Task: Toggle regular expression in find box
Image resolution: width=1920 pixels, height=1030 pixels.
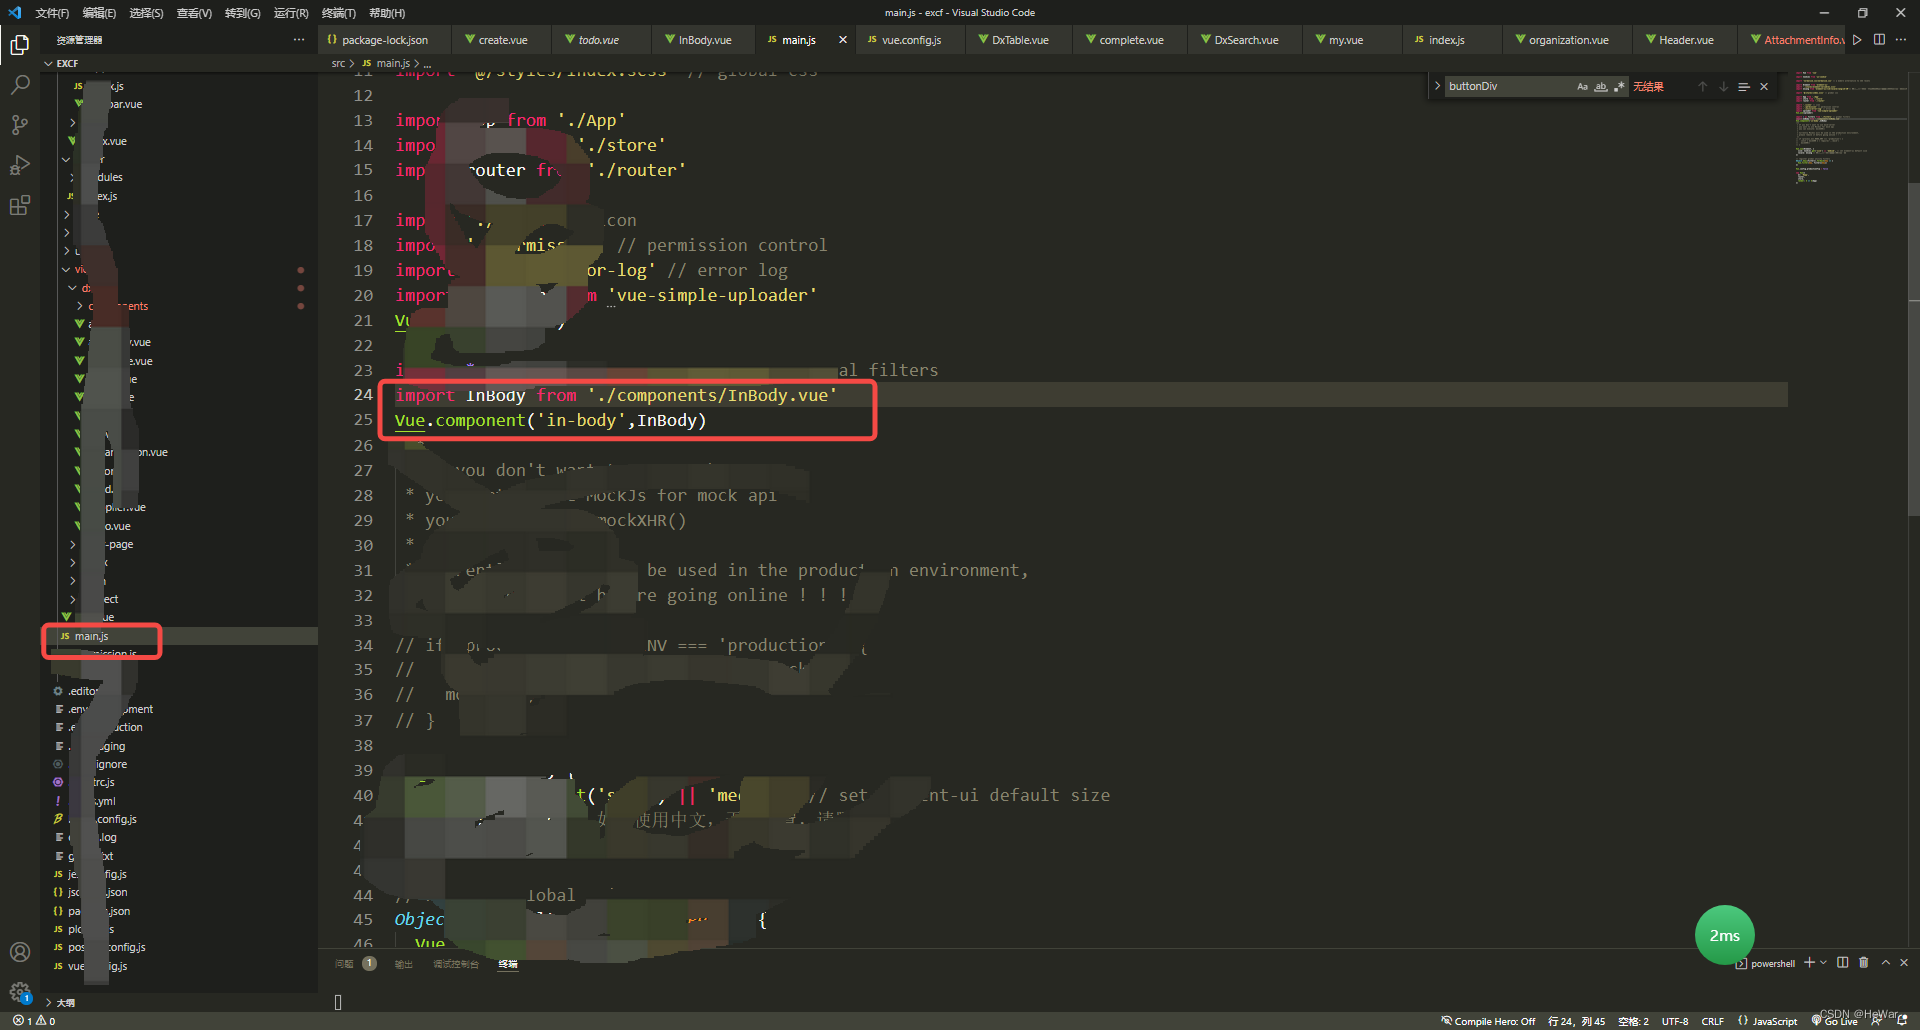Action: (1619, 86)
